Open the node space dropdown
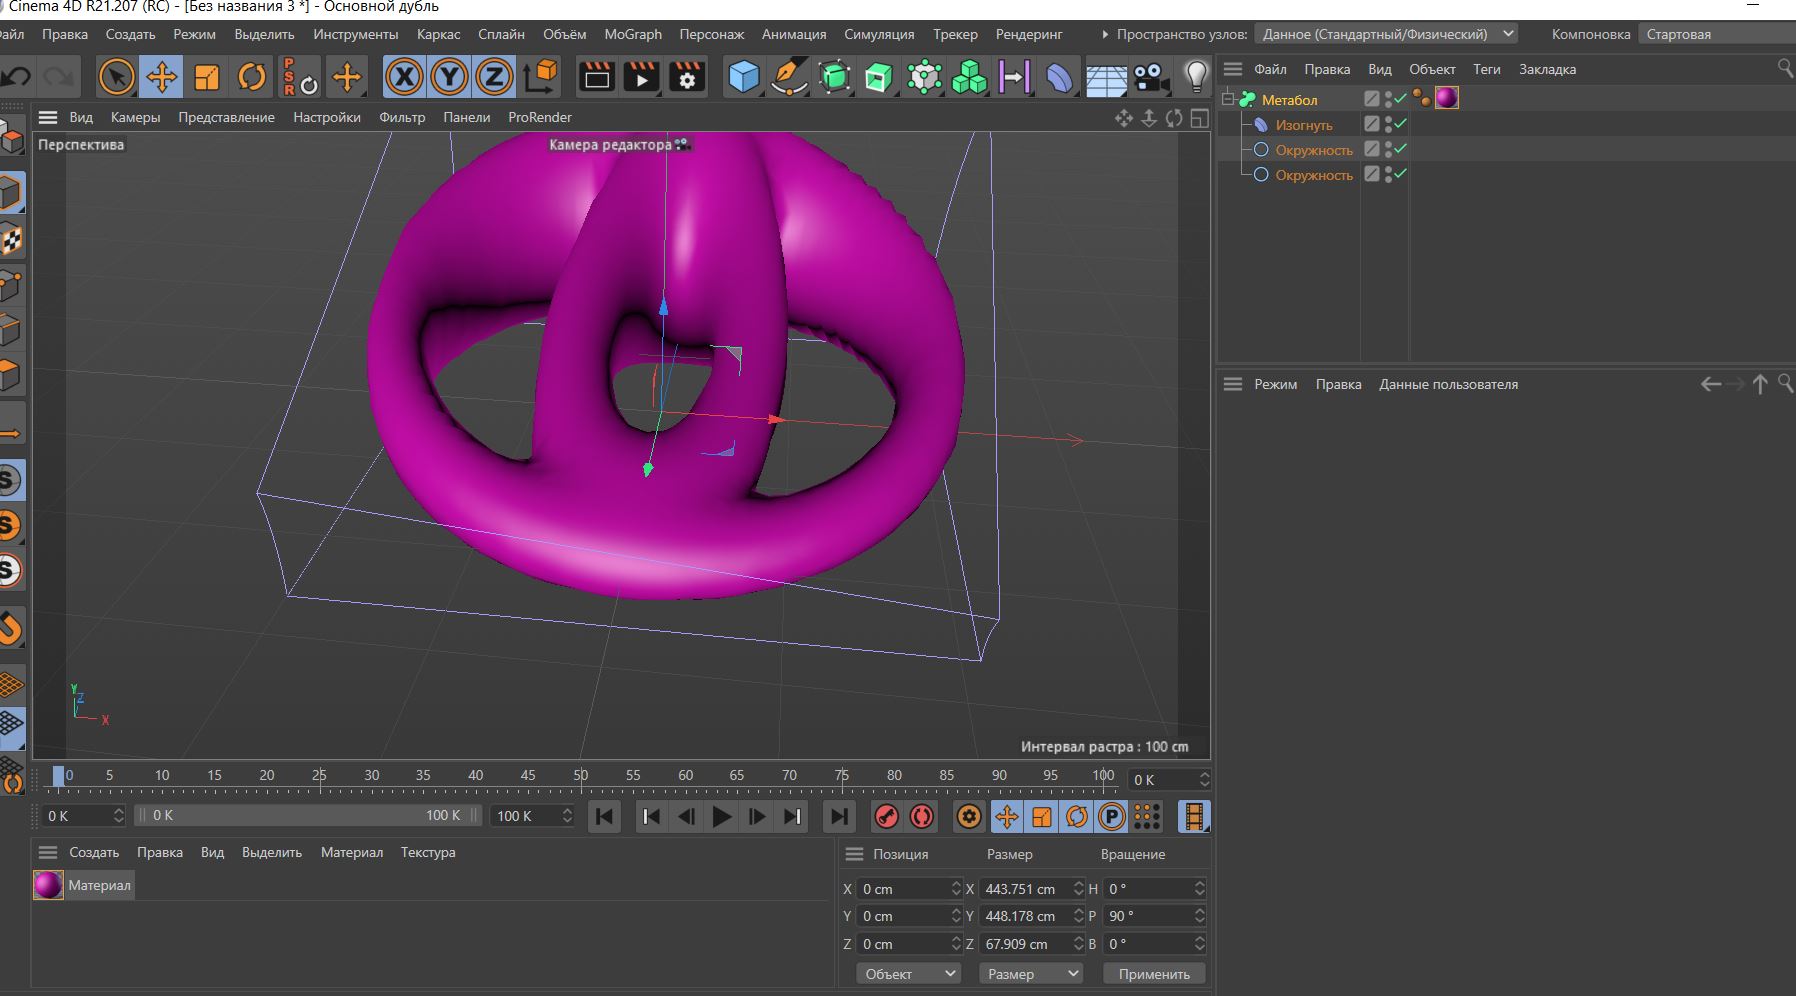Viewport: 1796px width, 996px height. 1506,33
